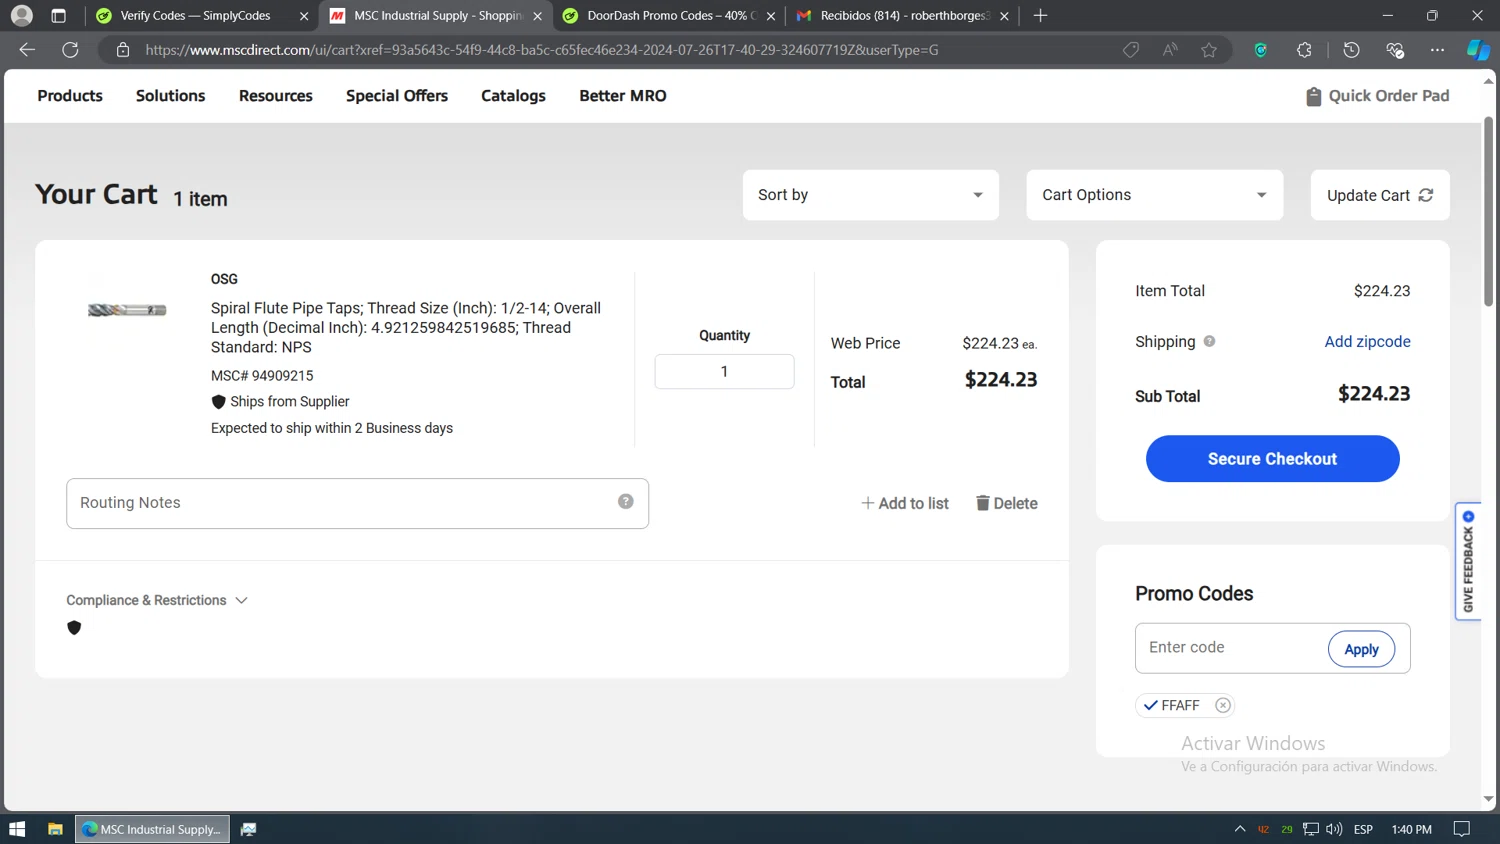Click the ESP language indicator in tray
The image size is (1500, 844).
coord(1363,829)
